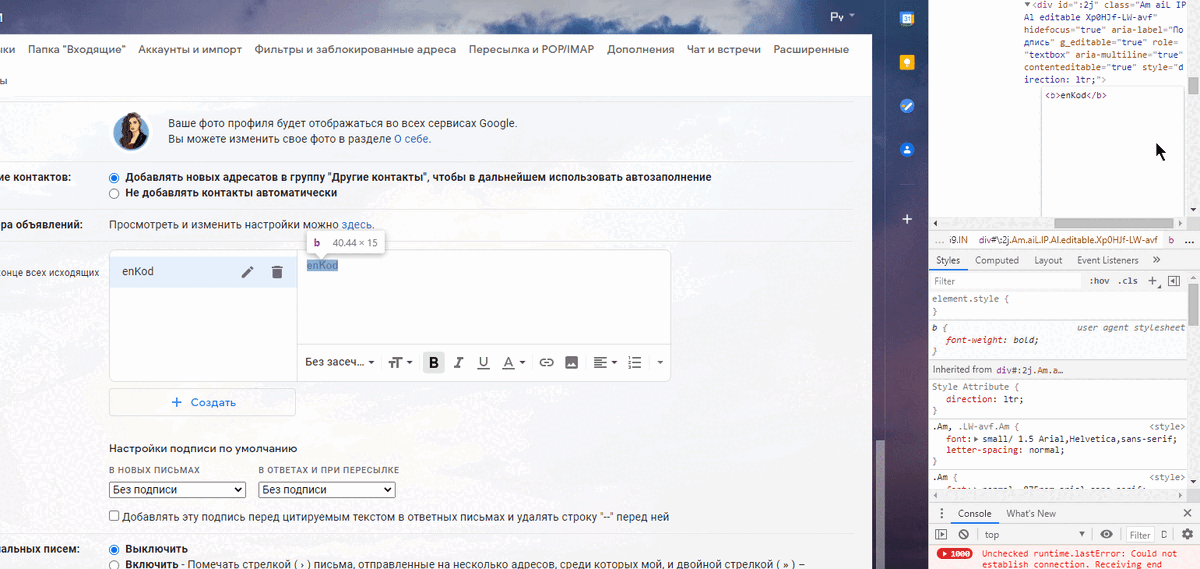
Task: Show the console sidebar in DevTools
Action: pyautogui.click(x=942, y=535)
